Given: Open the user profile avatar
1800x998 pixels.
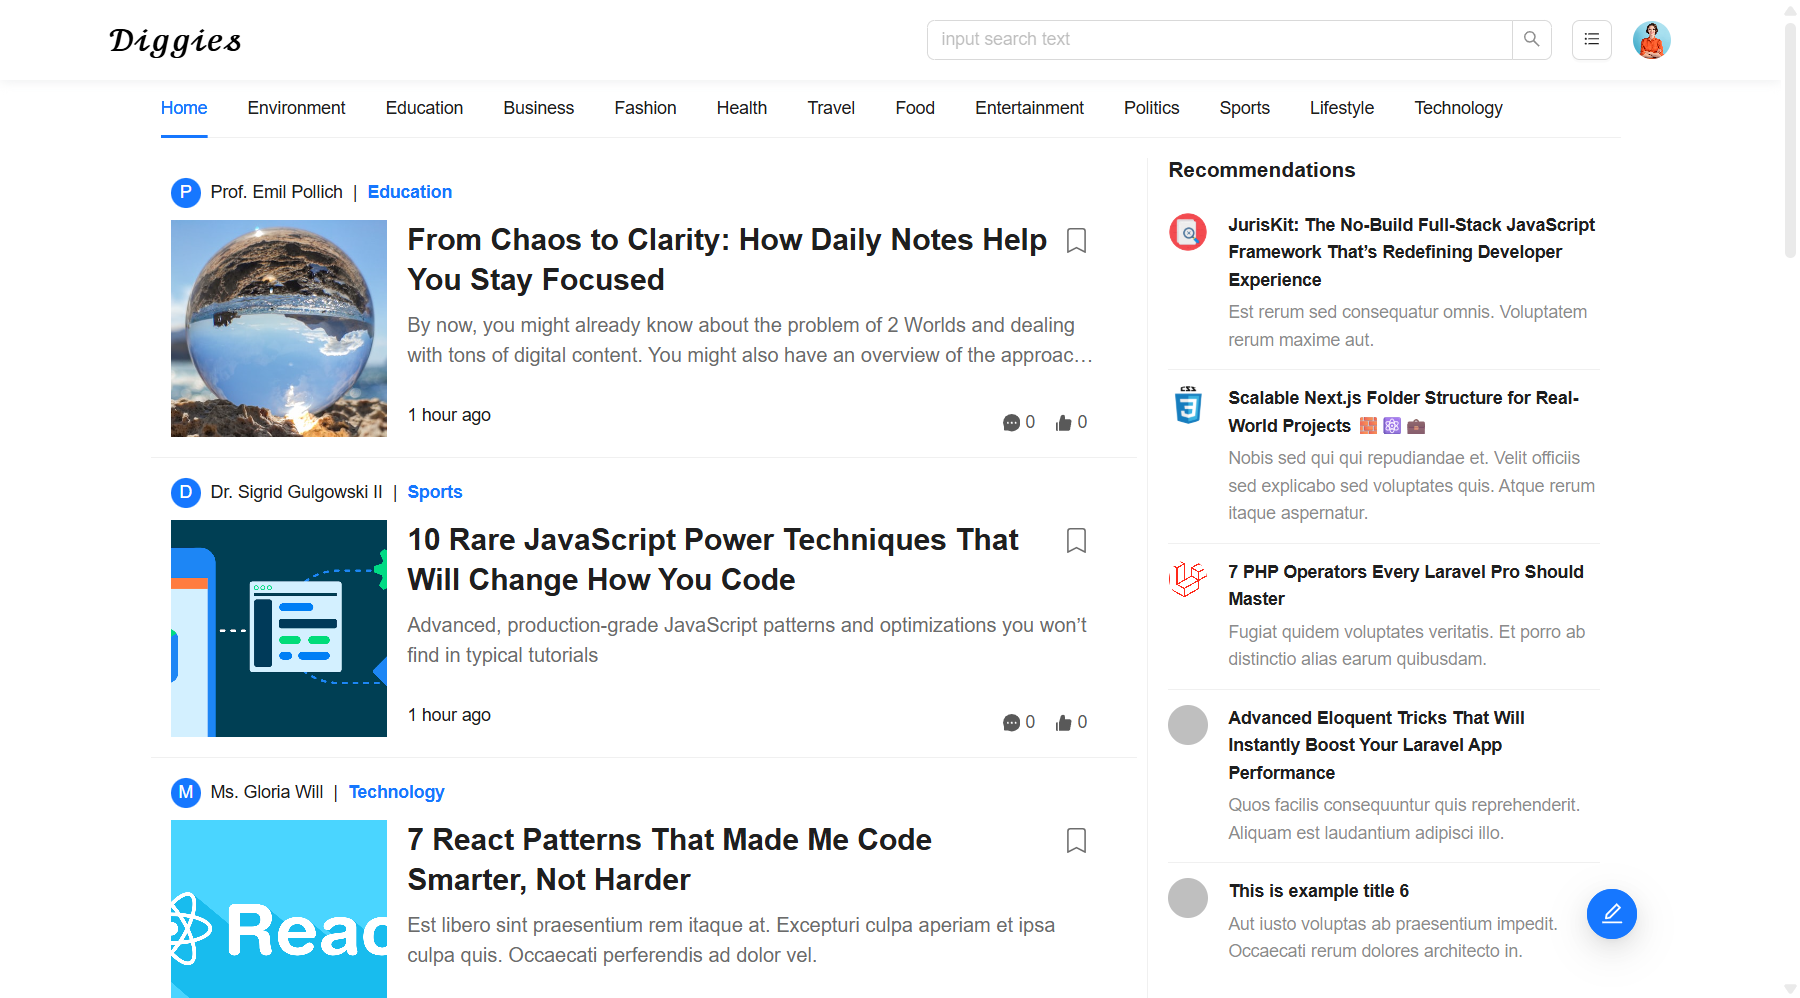Looking at the screenshot, I should [1651, 40].
